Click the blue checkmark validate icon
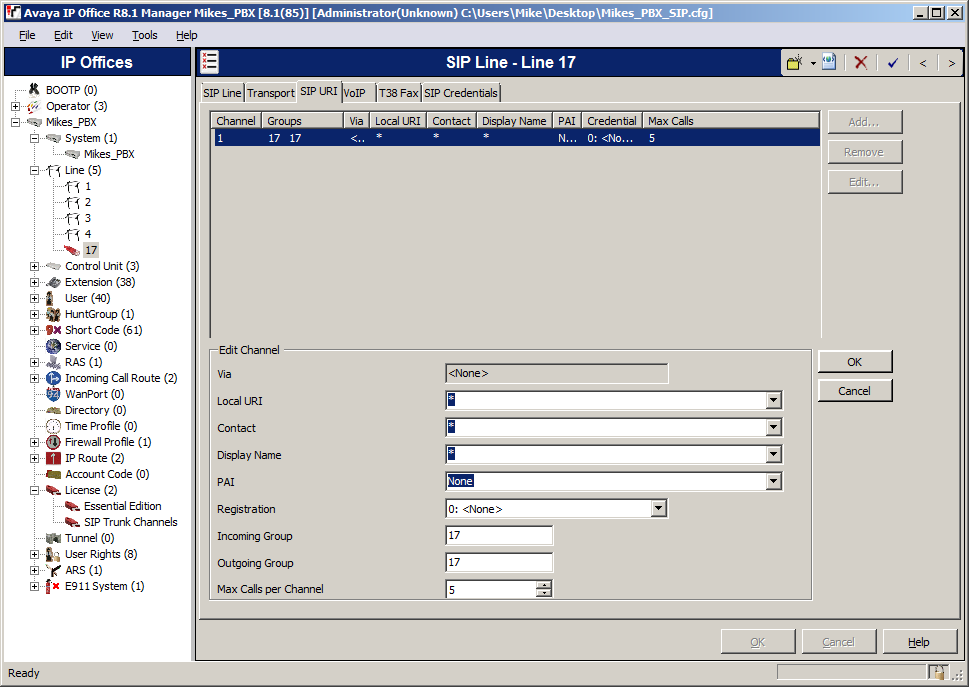The height and width of the screenshot is (687, 969). [892, 63]
